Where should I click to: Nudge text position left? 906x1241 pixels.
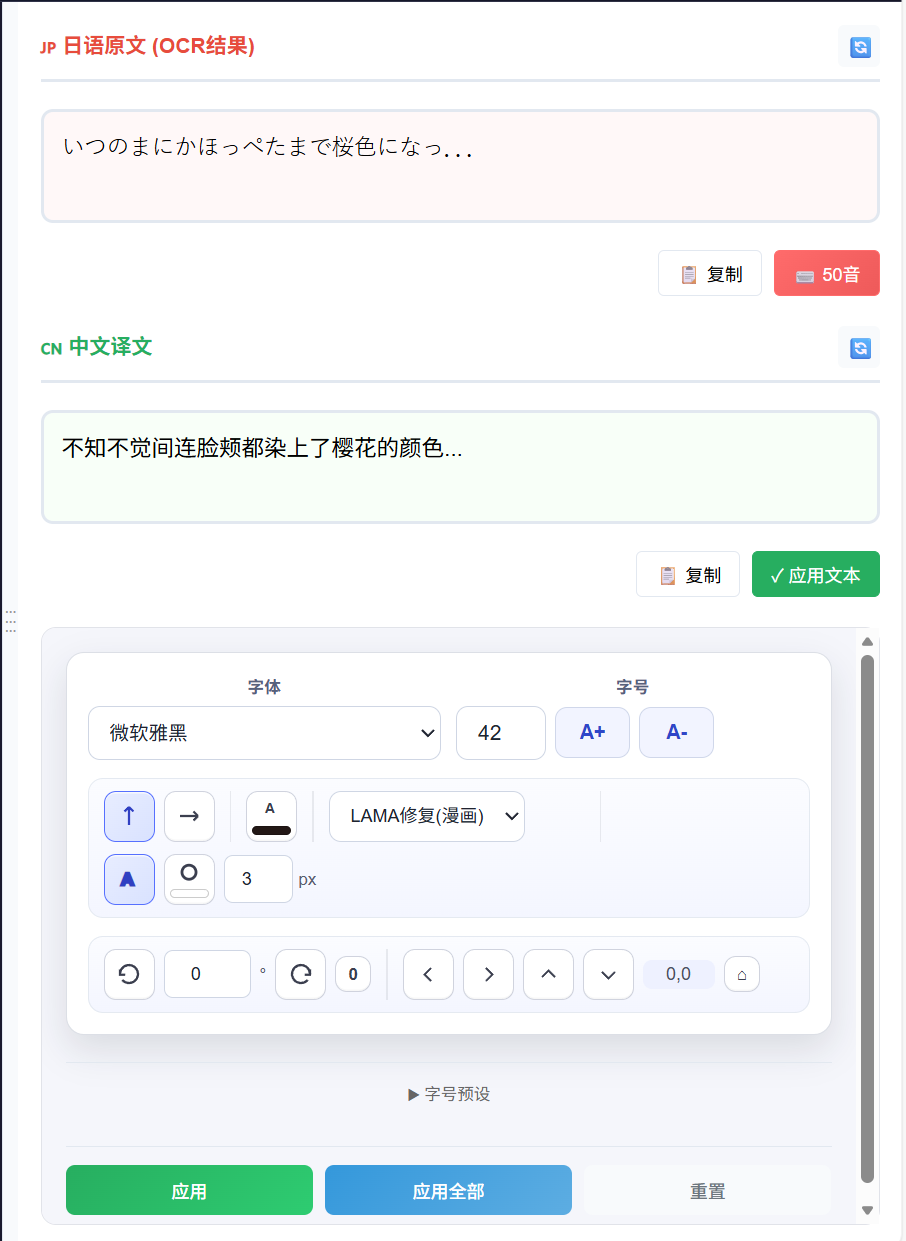(428, 974)
